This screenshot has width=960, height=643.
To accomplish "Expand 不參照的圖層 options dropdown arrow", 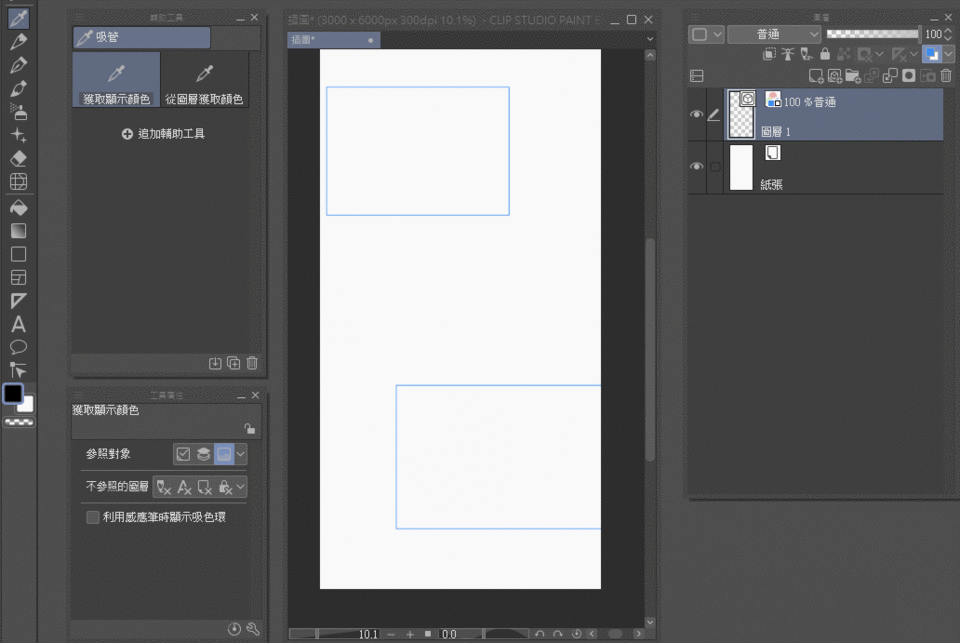I will [x=241, y=487].
